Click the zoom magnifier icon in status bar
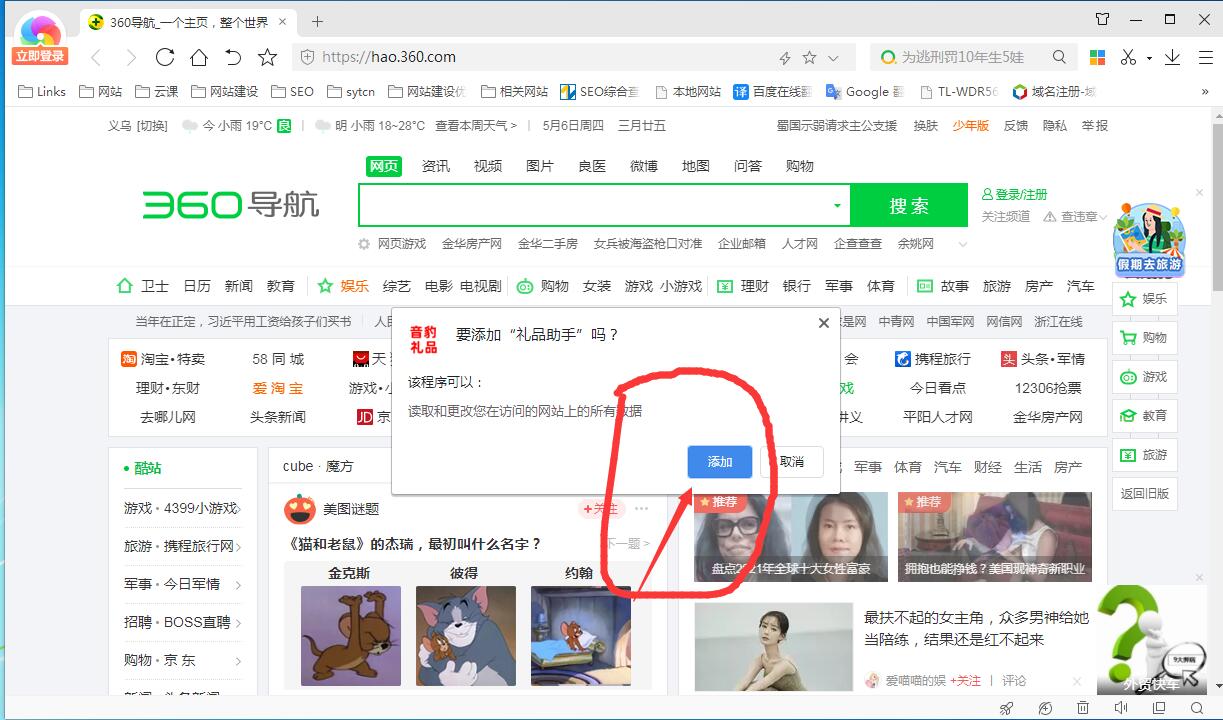 click(x=1197, y=708)
